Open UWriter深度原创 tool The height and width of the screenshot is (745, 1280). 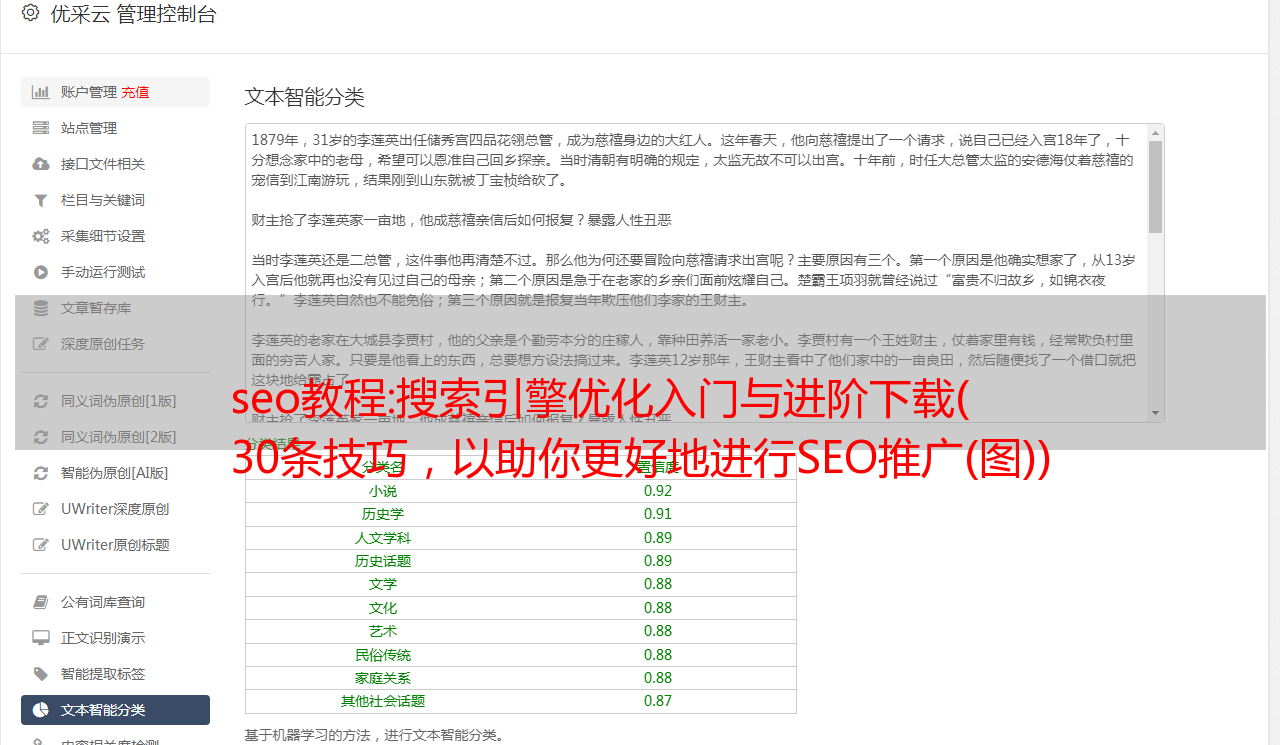pos(115,509)
